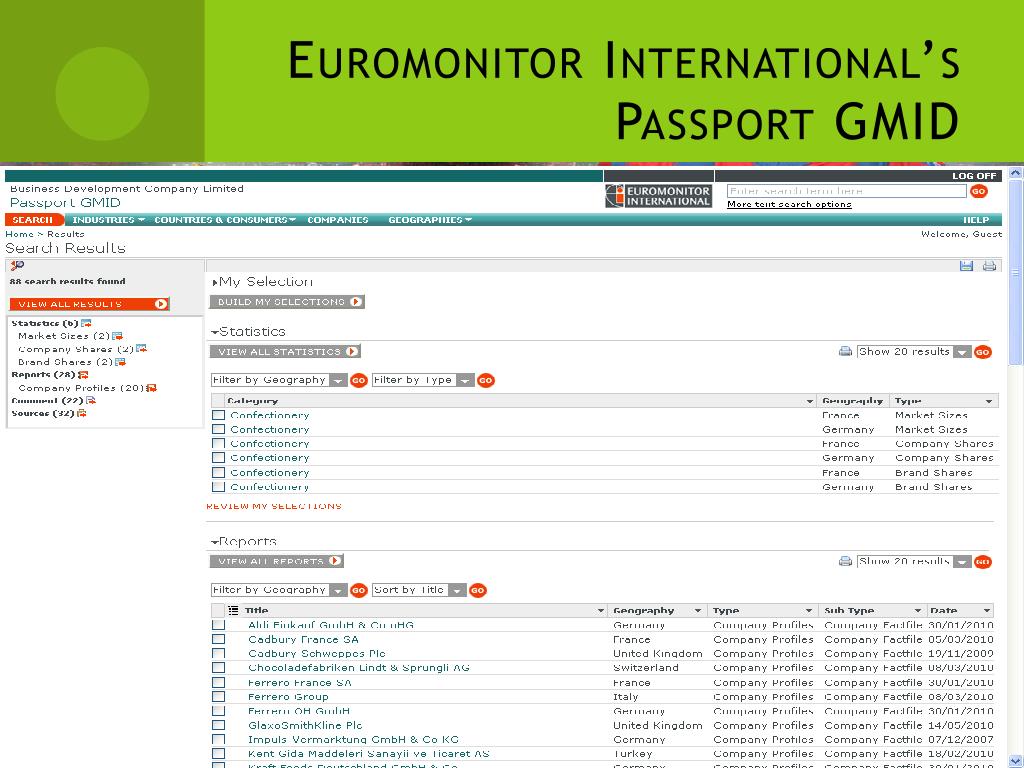The width and height of the screenshot is (1024, 768).
Task: Check the Confectionery France Brand Shares row
Action: click(218, 472)
